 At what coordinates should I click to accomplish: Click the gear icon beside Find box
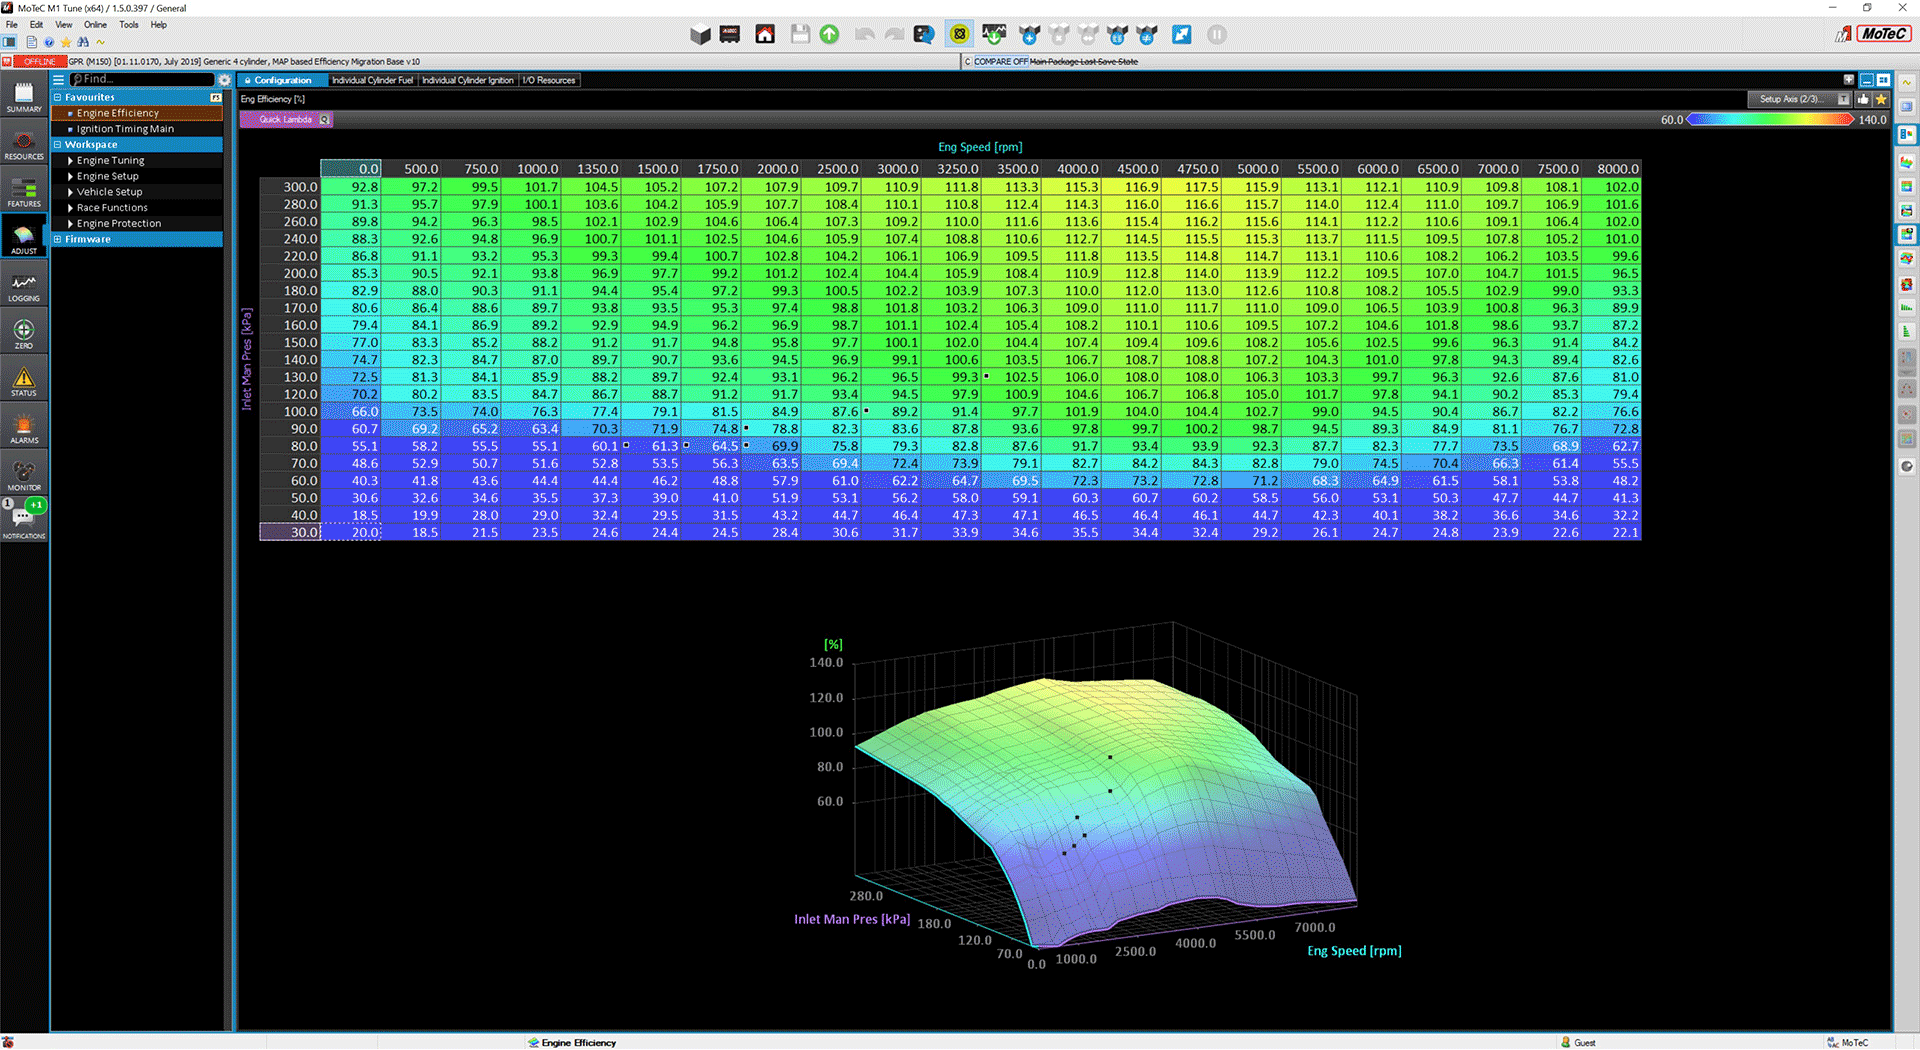click(x=225, y=80)
